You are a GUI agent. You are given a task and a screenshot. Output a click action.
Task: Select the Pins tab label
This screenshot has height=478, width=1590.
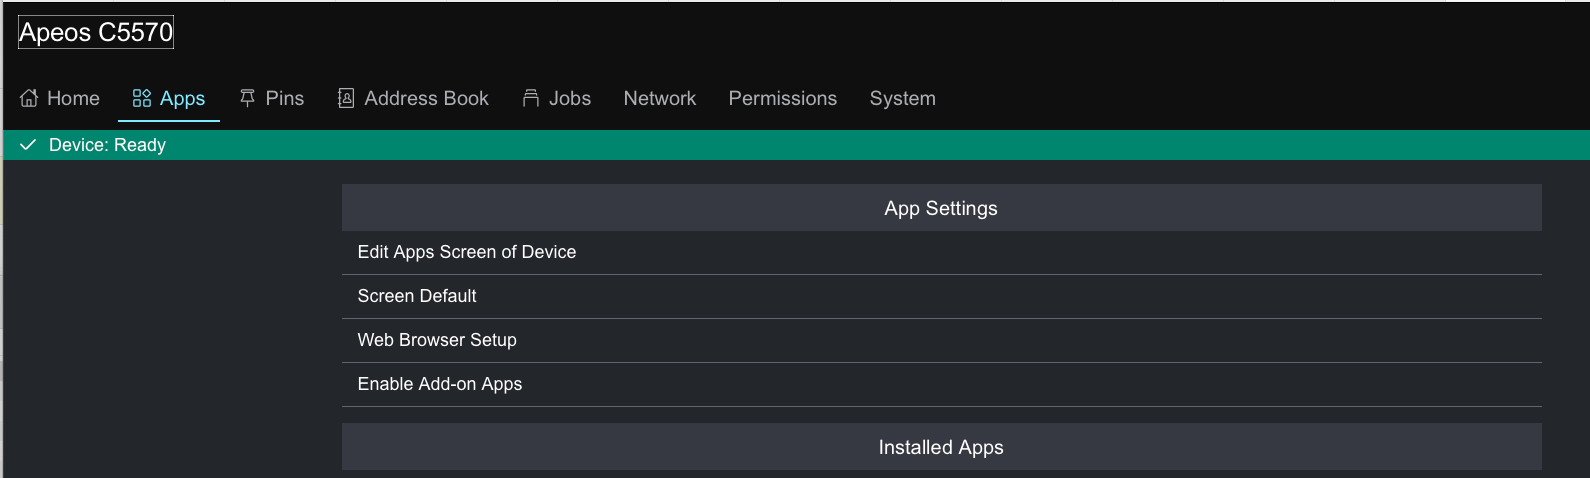pyautogui.click(x=284, y=98)
